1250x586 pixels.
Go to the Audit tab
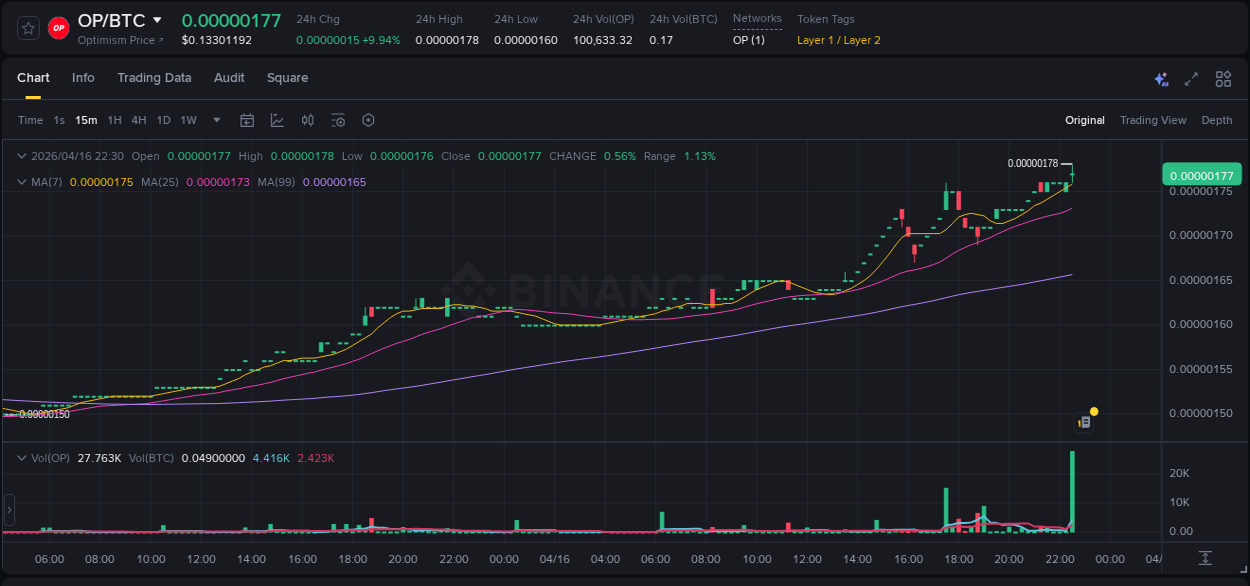pos(229,78)
